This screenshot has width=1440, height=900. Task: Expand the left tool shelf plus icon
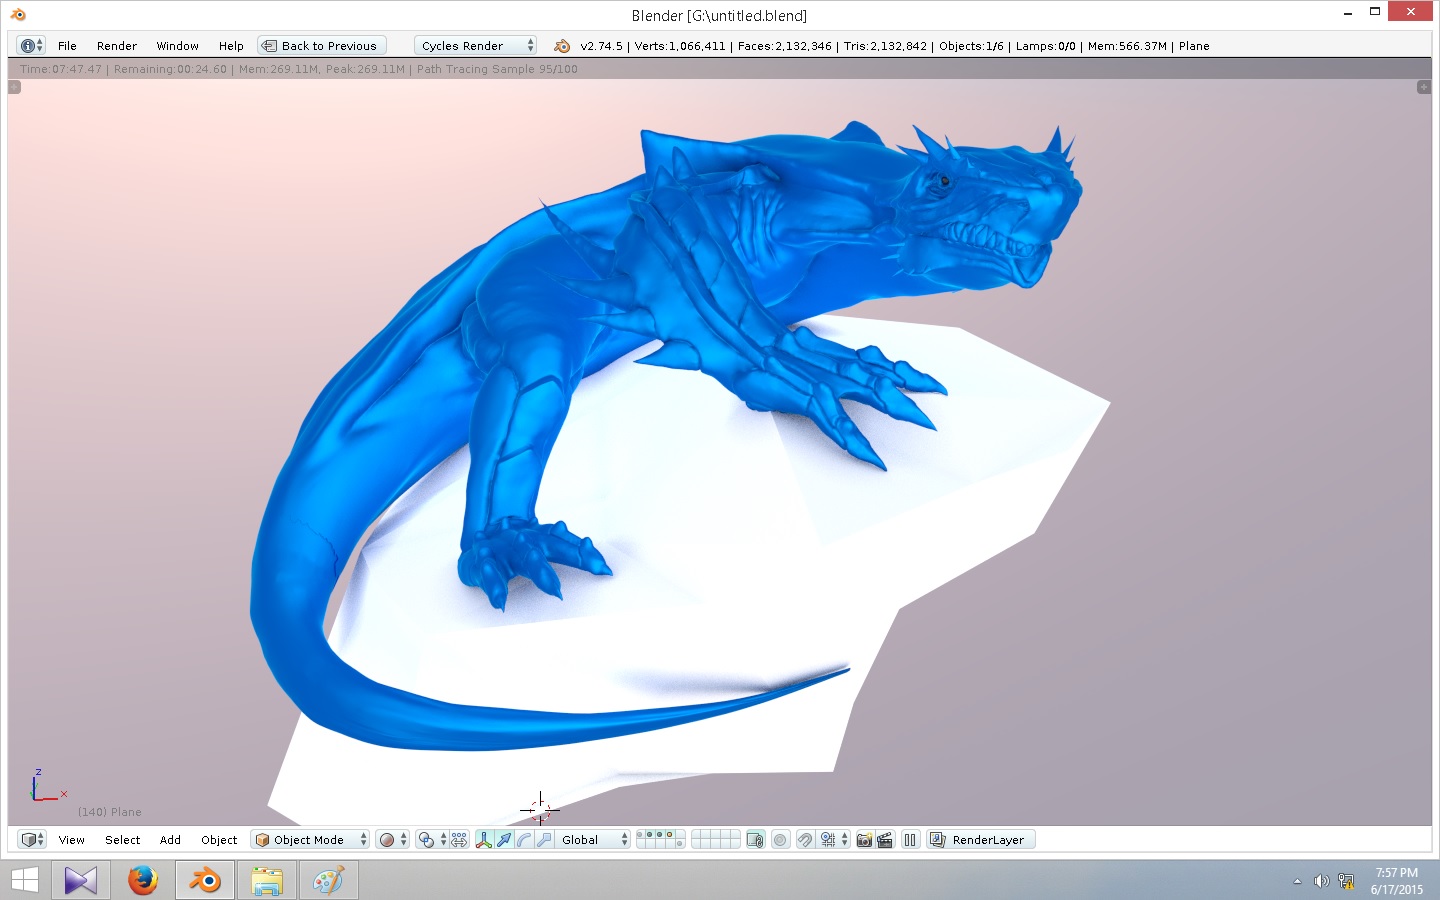click(14, 87)
